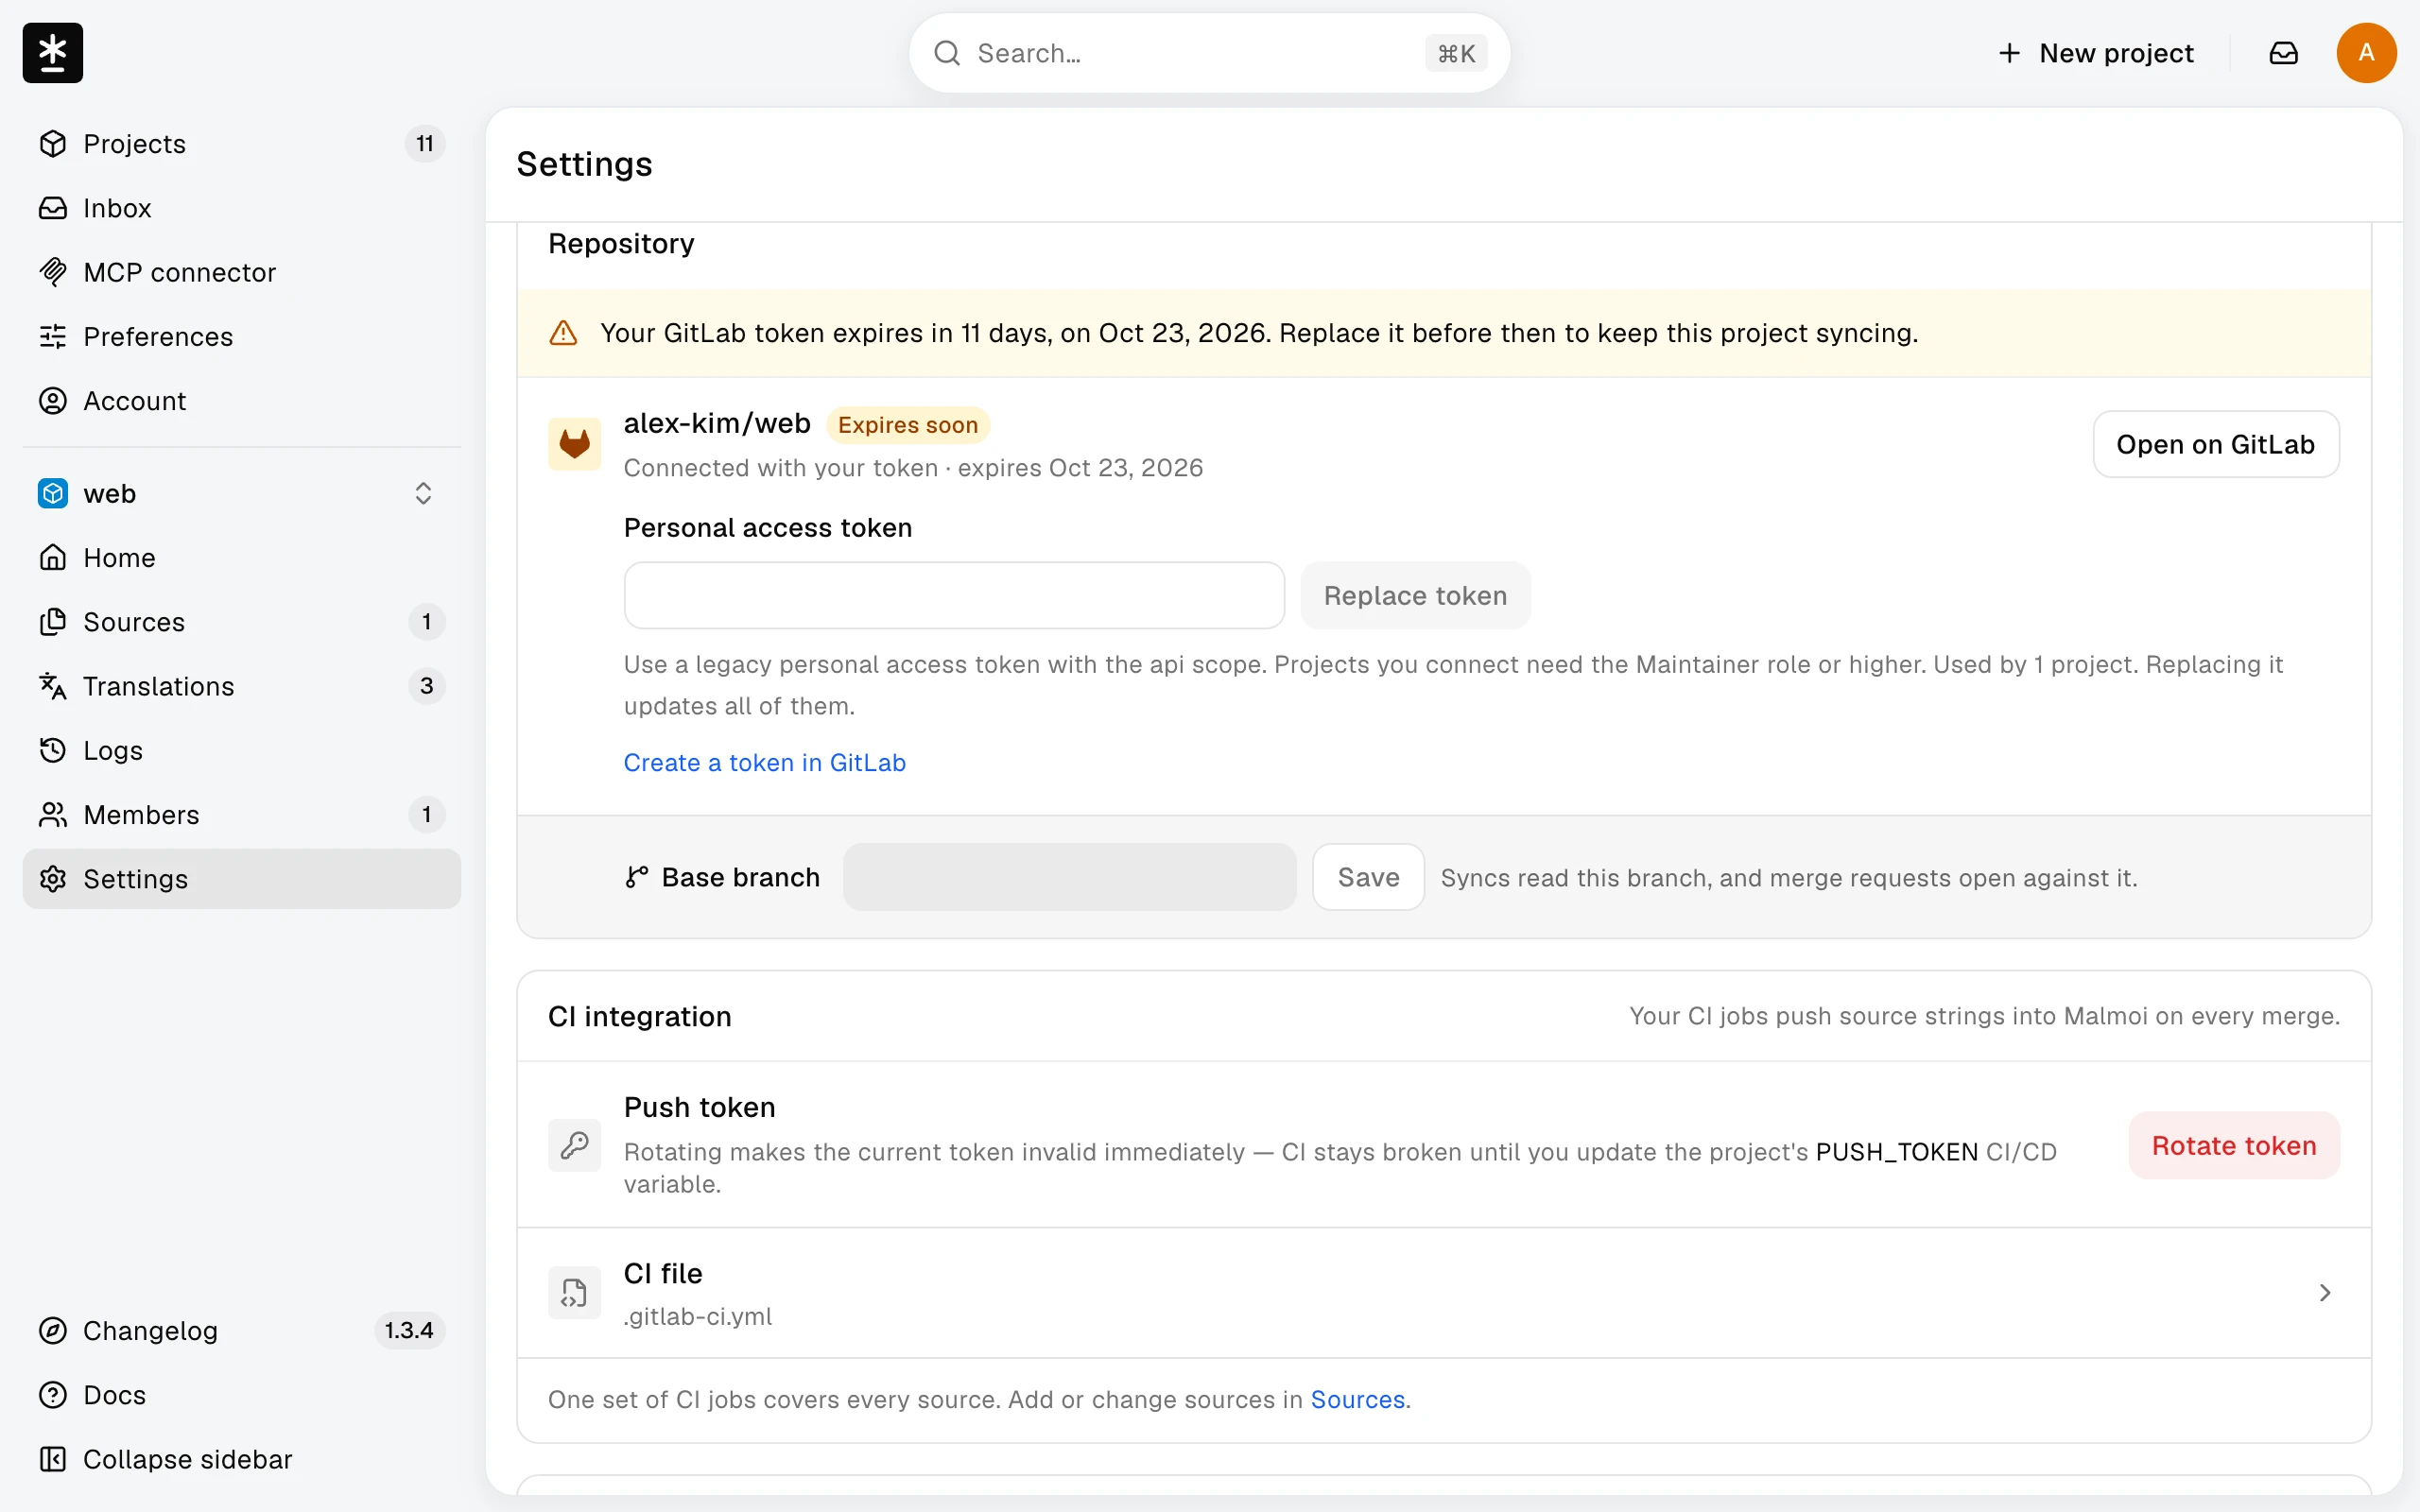Click the search magnifier icon

tap(947, 53)
